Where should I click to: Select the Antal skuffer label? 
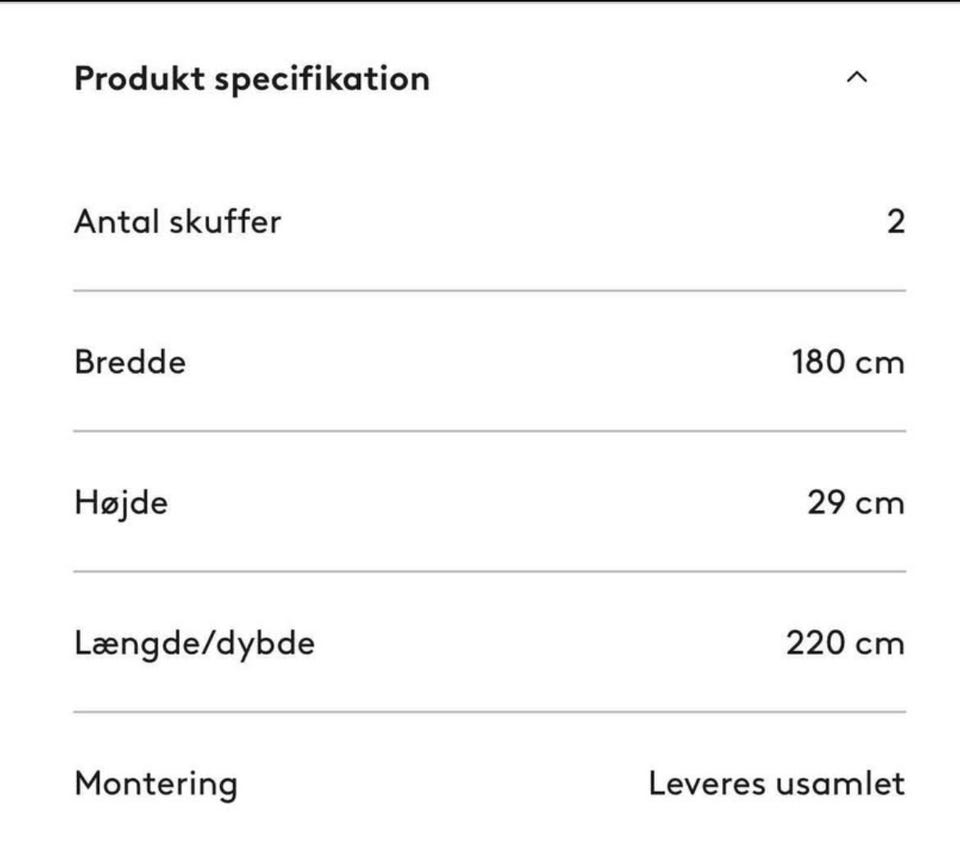pyautogui.click(x=178, y=221)
